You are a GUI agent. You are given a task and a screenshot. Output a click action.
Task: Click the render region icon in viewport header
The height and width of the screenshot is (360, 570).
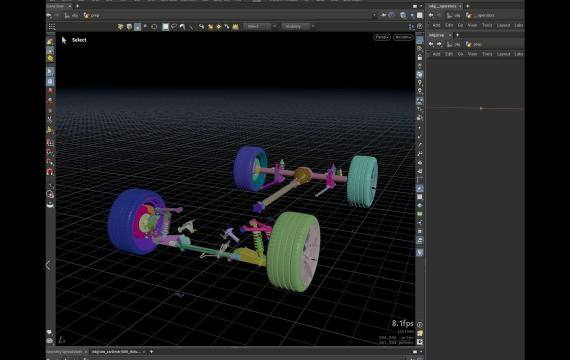[x=403, y=15]
